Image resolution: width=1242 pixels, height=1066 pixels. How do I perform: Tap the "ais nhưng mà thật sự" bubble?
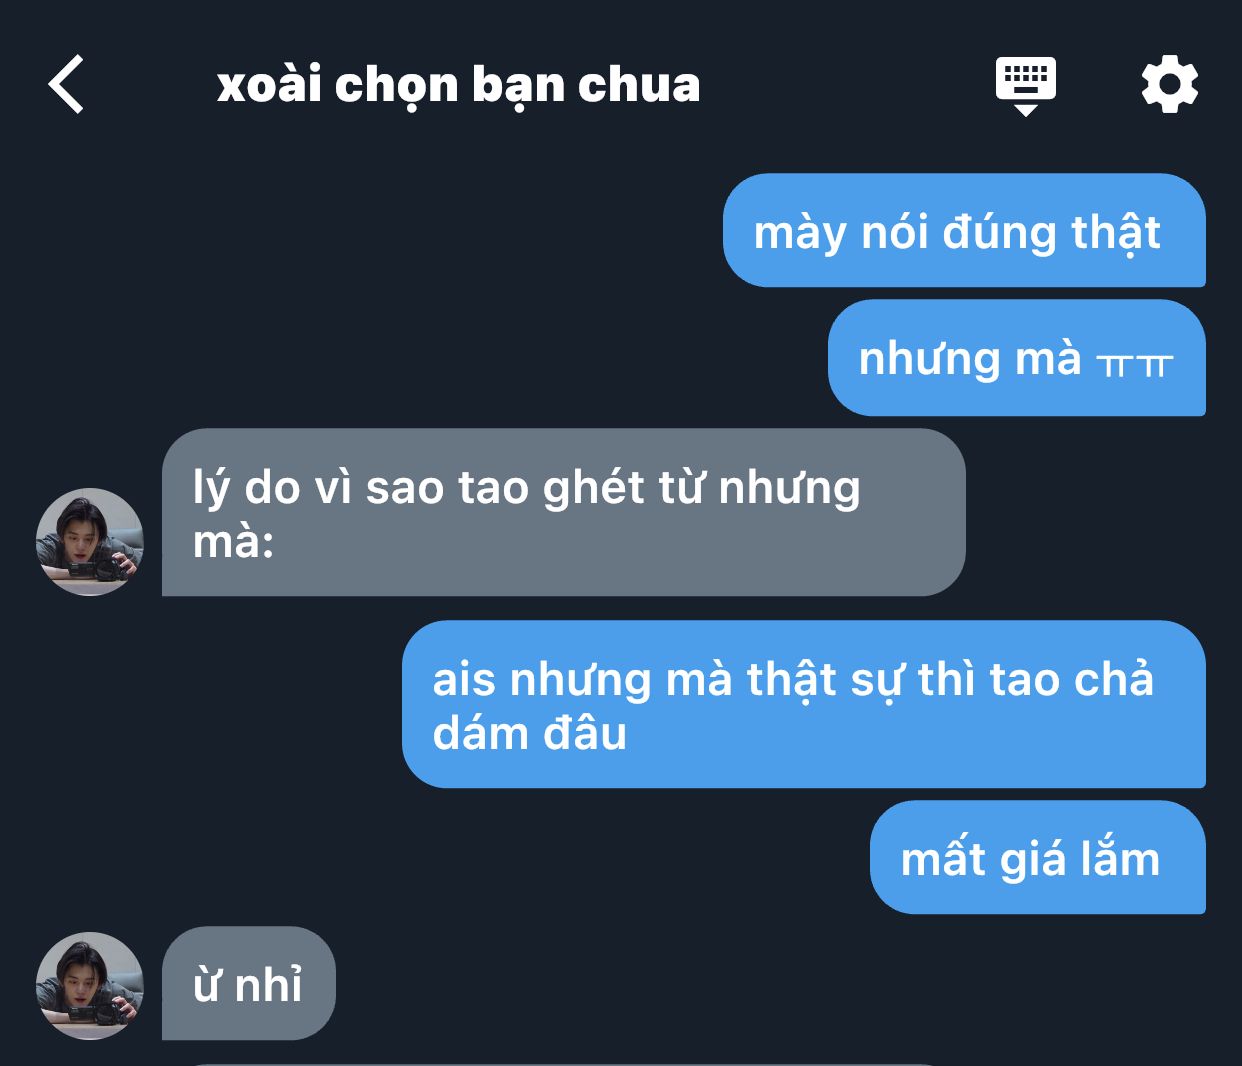[x=804, y=704]
